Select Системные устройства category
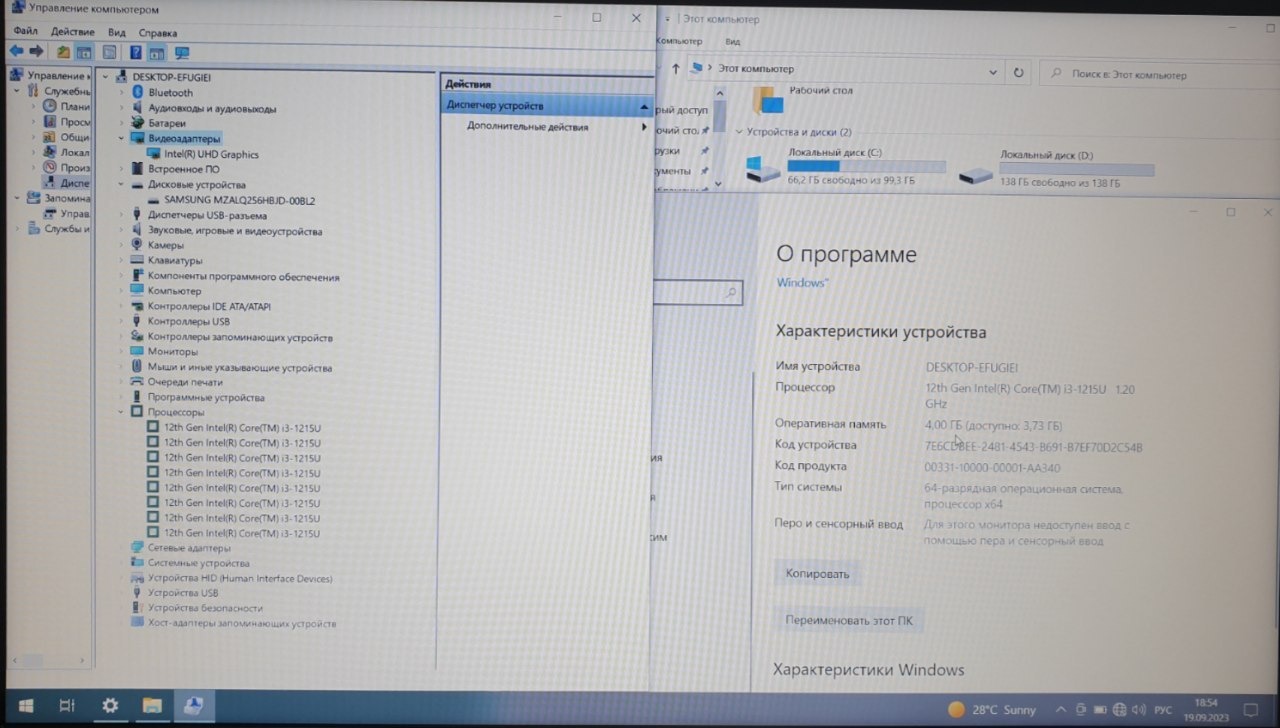Image resolution: width=1280 pixels, height=728 pixels. coord(198,563)
